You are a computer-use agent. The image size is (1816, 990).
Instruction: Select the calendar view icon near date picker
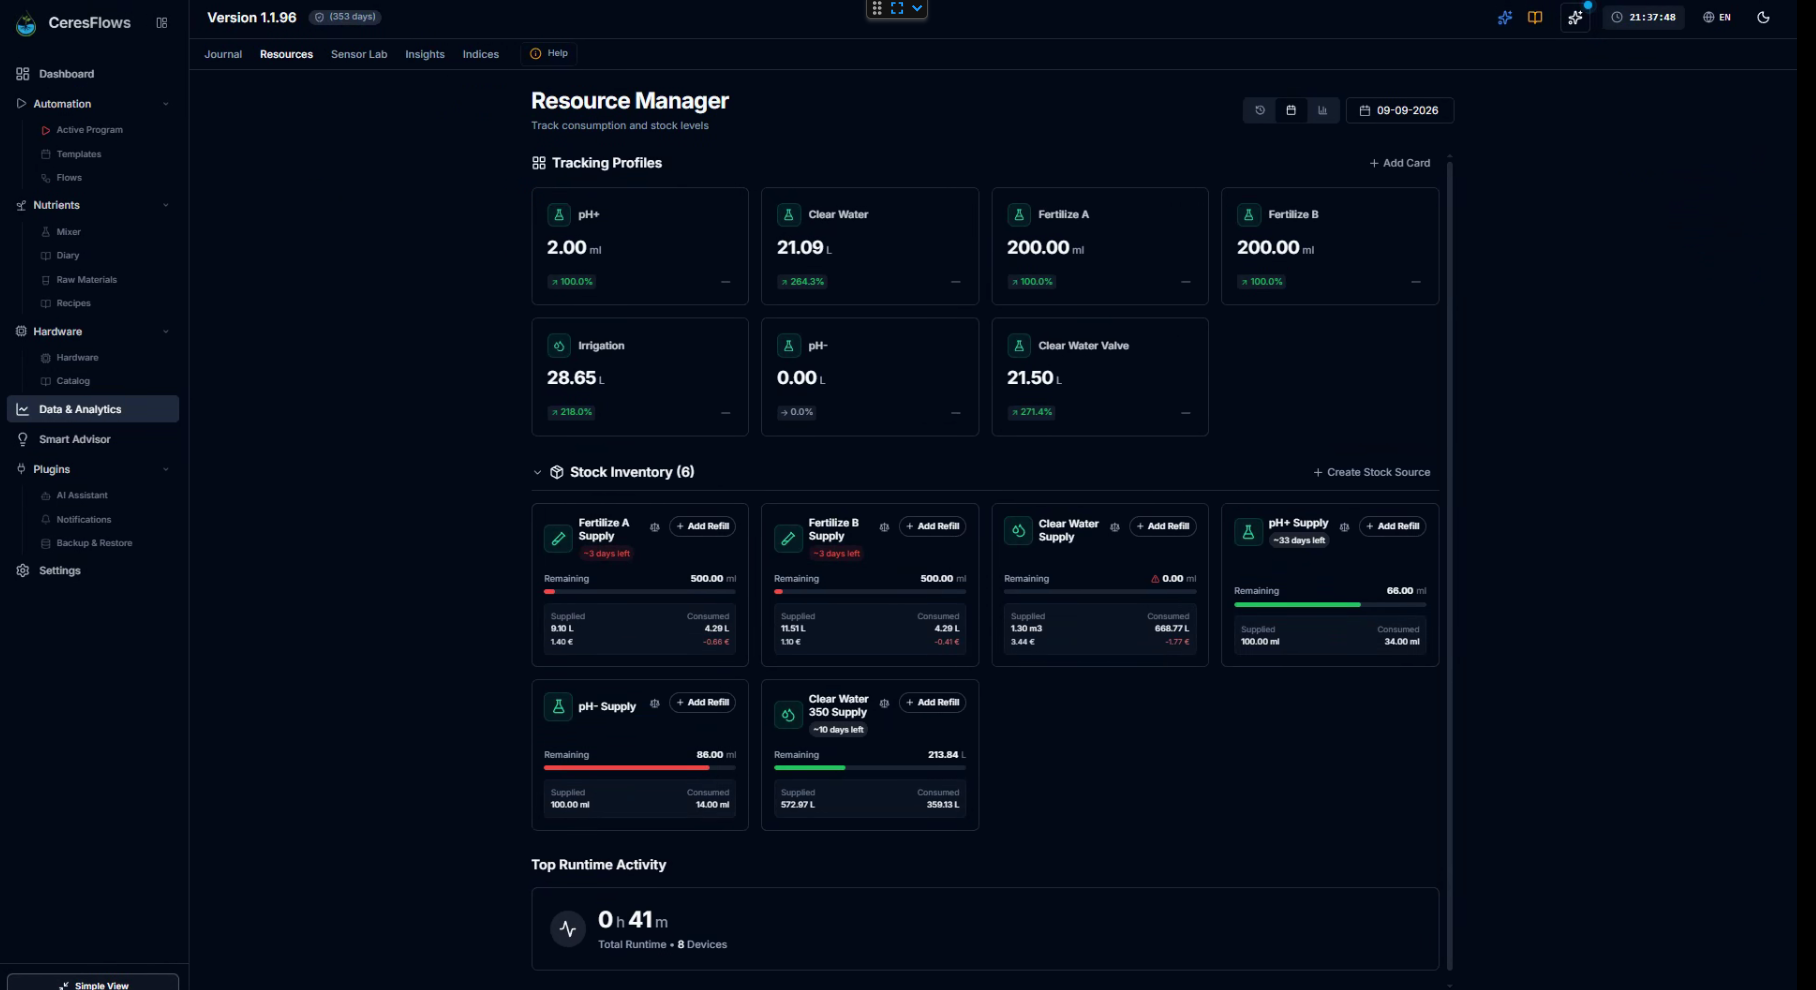(x=1291, y=110)
